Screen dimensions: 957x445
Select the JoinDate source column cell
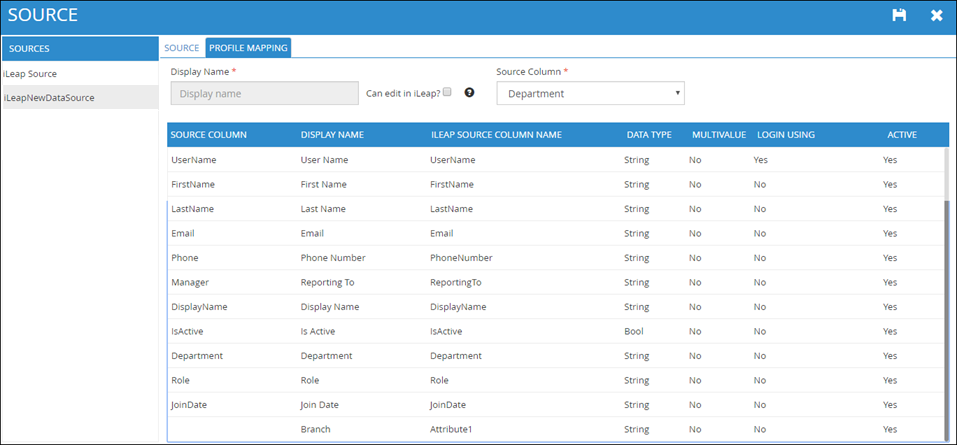tap(189, 404)
